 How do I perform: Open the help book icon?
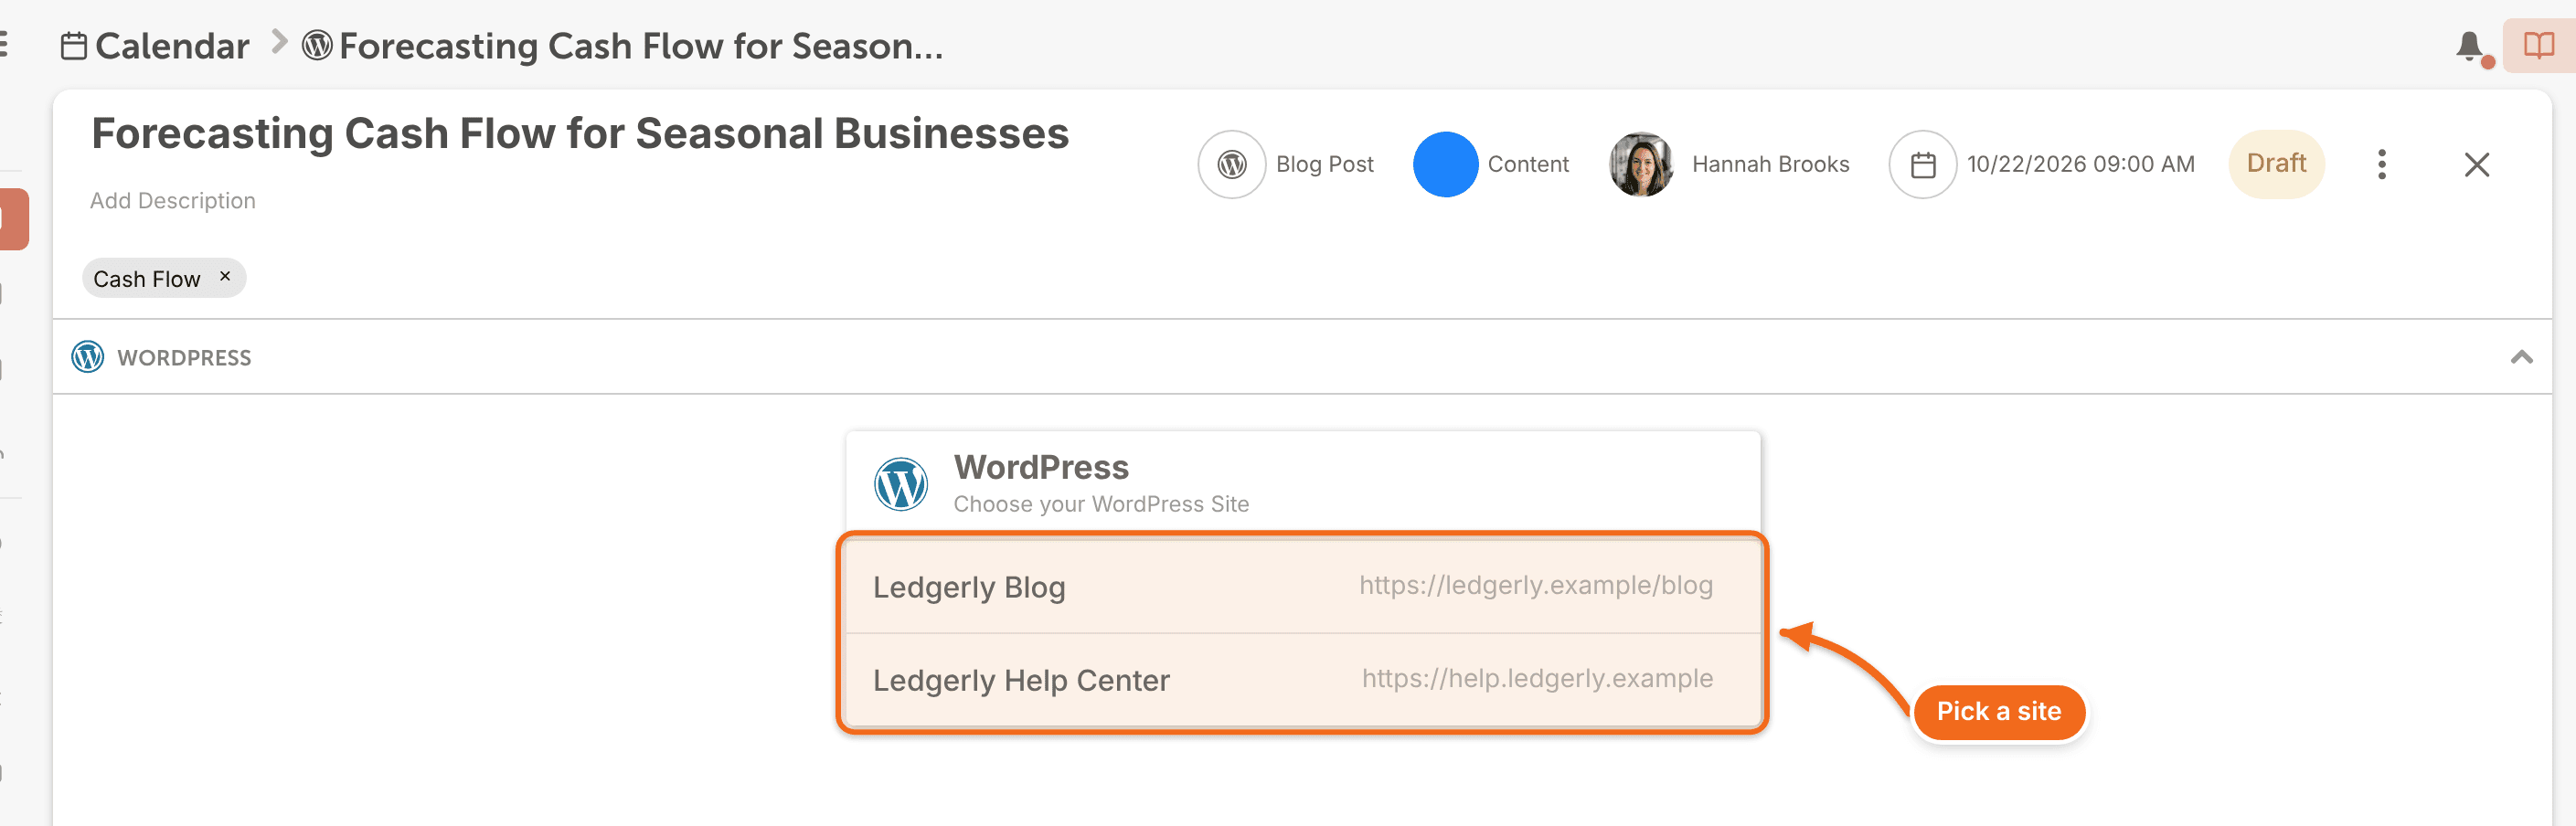click(2539, 45)
